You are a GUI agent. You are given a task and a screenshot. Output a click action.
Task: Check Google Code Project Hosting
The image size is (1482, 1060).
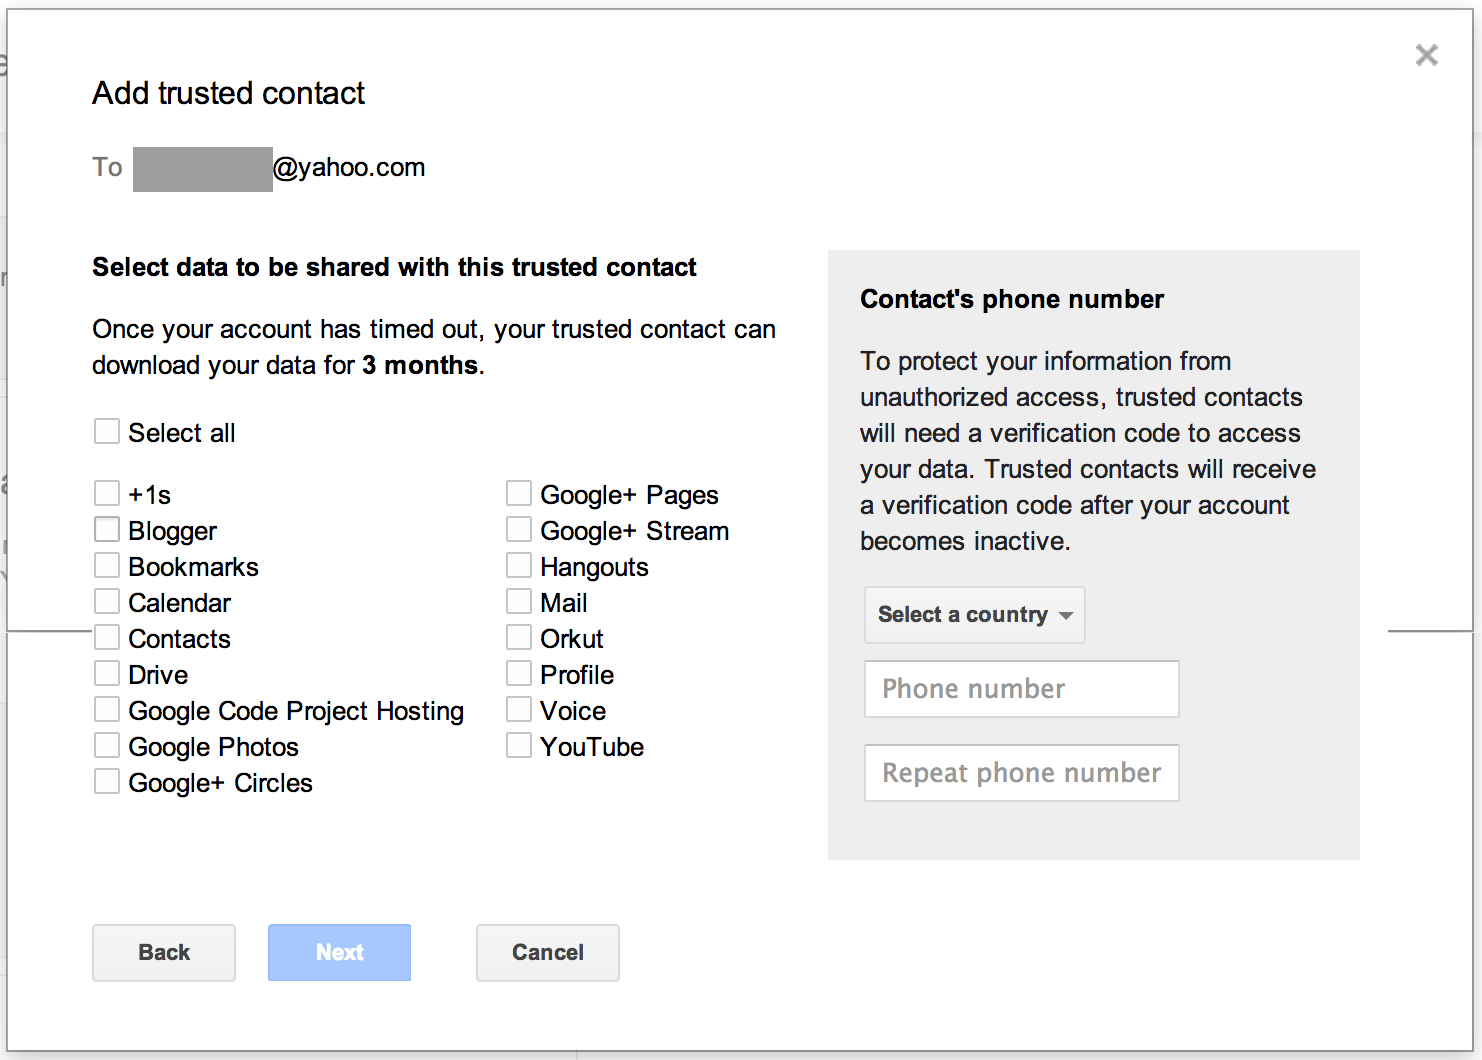(107, 709)
